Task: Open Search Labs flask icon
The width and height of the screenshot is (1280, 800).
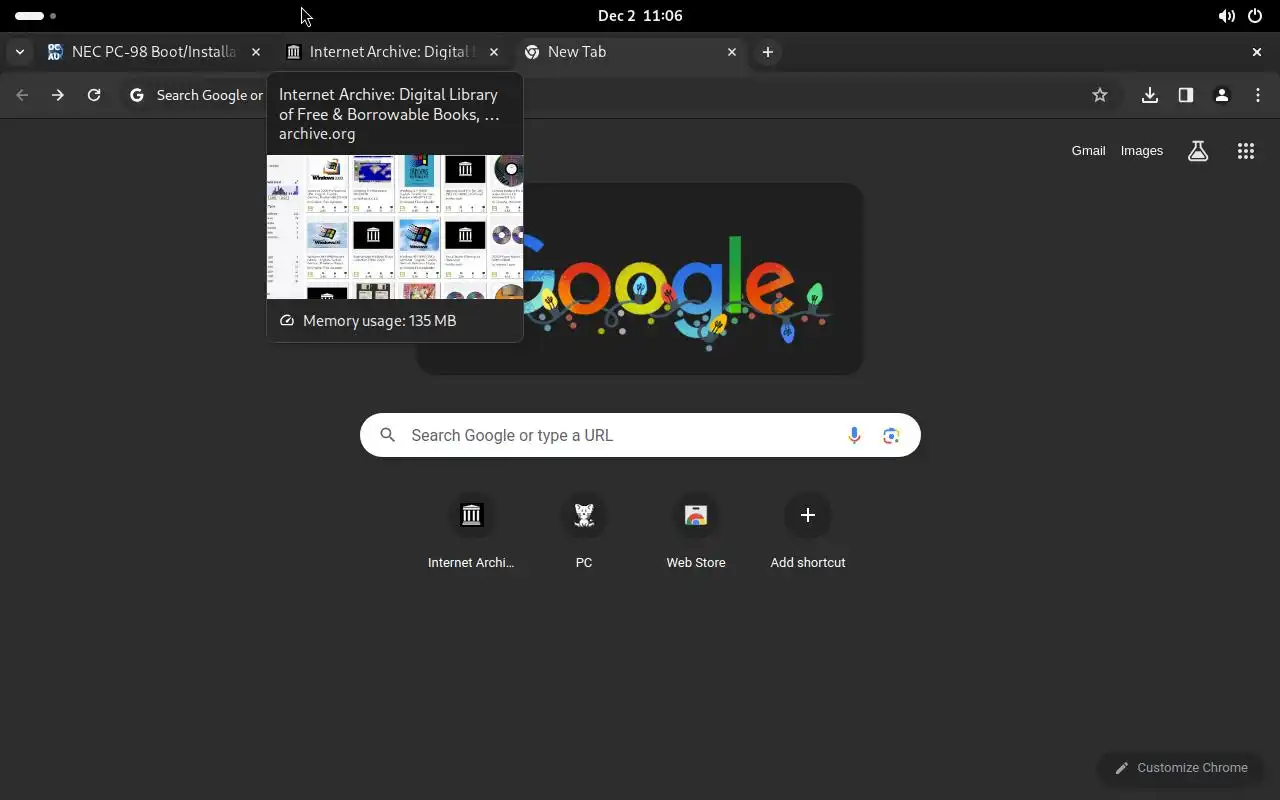Action: coord(1198,151)
